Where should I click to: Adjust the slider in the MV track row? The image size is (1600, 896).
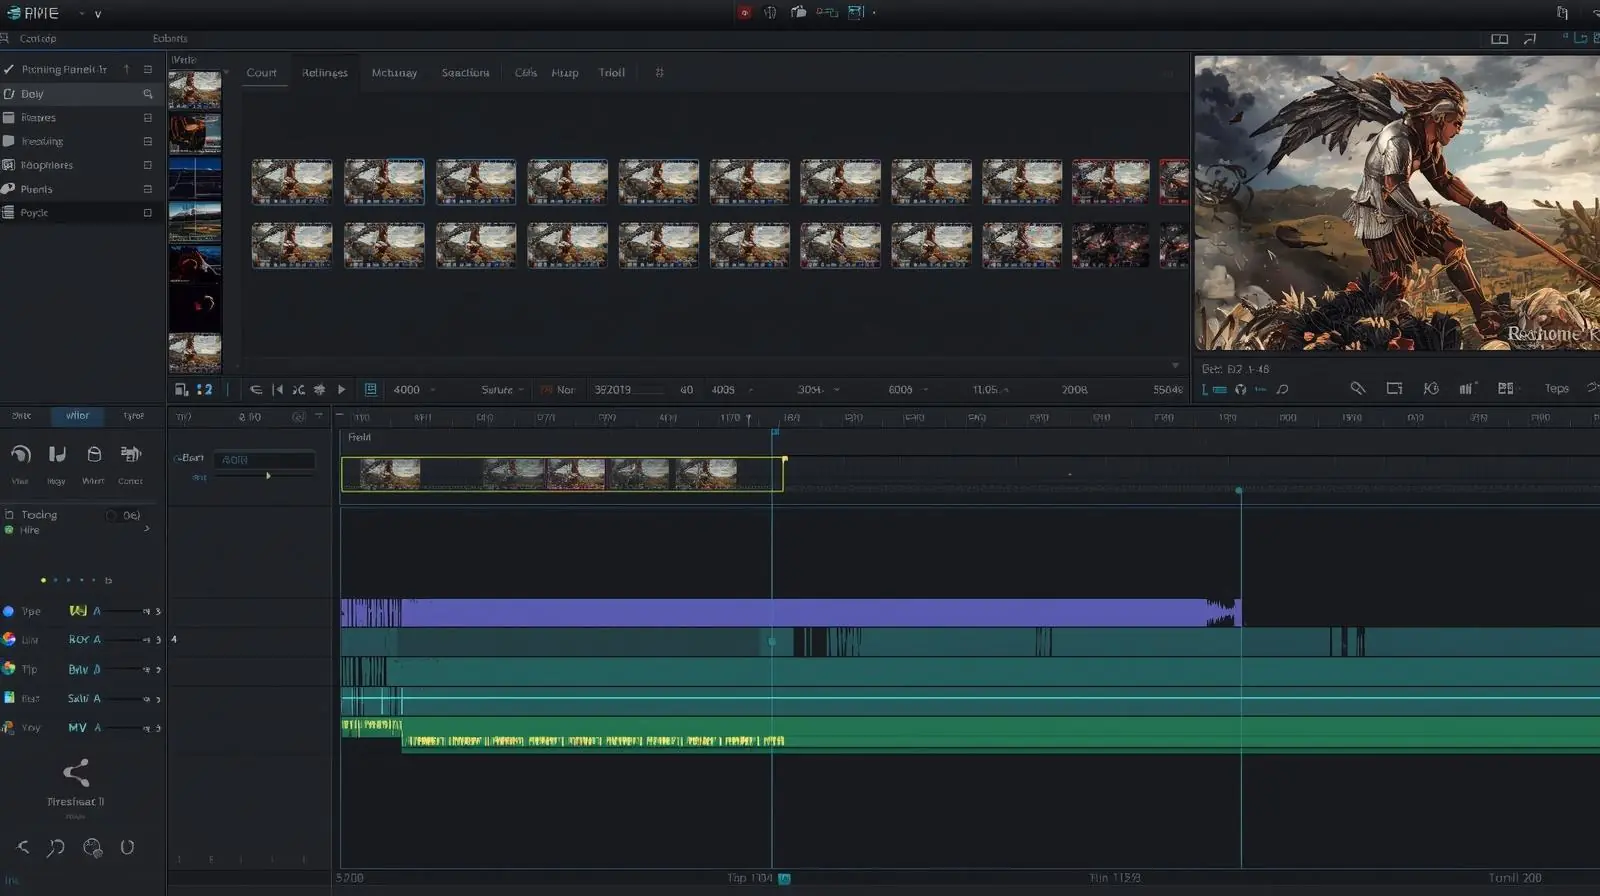point(124,728)
